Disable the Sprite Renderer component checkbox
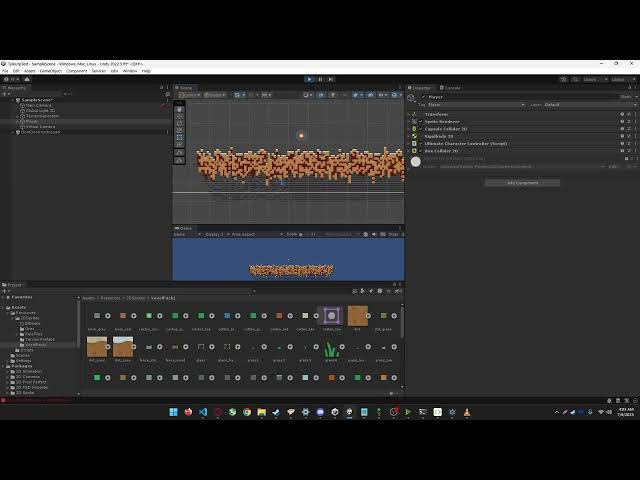640x480 pixels. click(421, 121)
